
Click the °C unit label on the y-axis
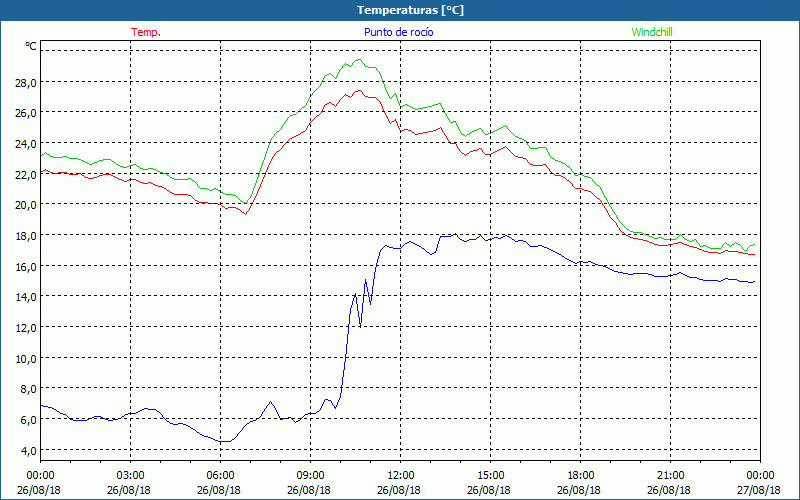31,46
